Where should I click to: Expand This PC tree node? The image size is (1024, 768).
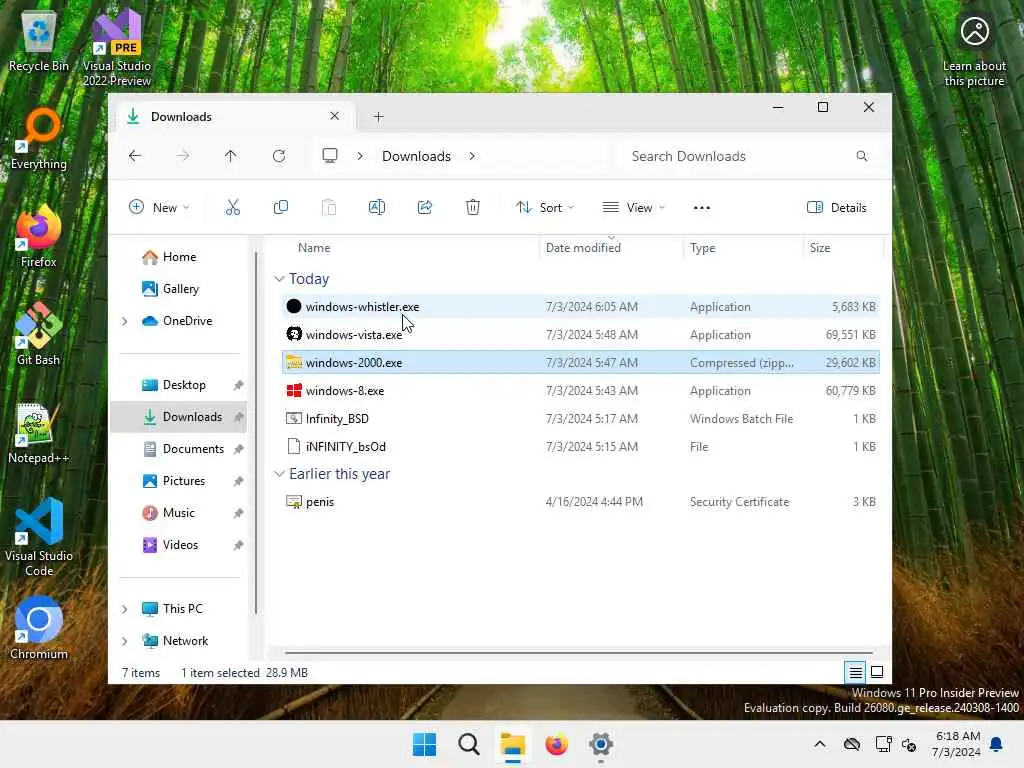click(125, 609)
